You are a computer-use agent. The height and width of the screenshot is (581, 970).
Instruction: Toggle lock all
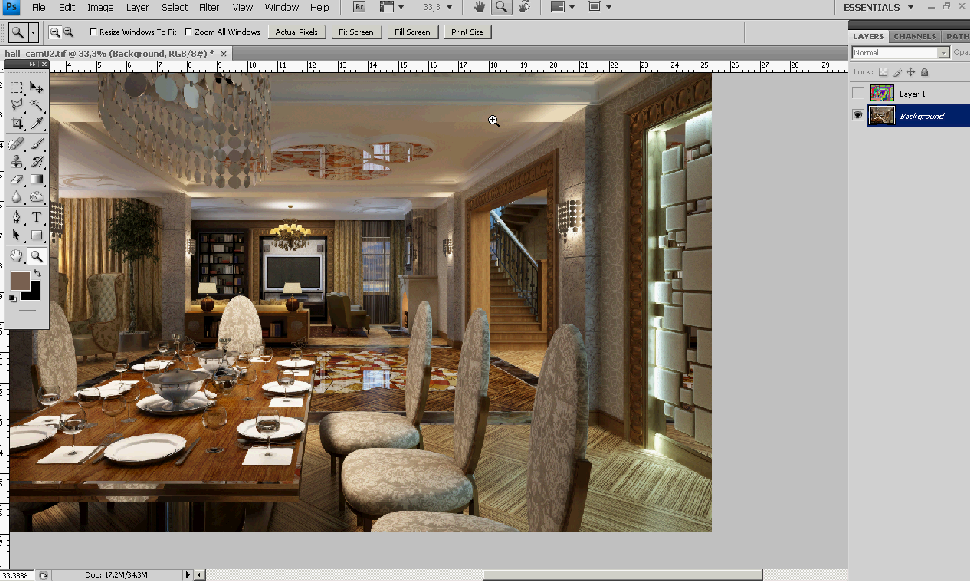(924, 72)
